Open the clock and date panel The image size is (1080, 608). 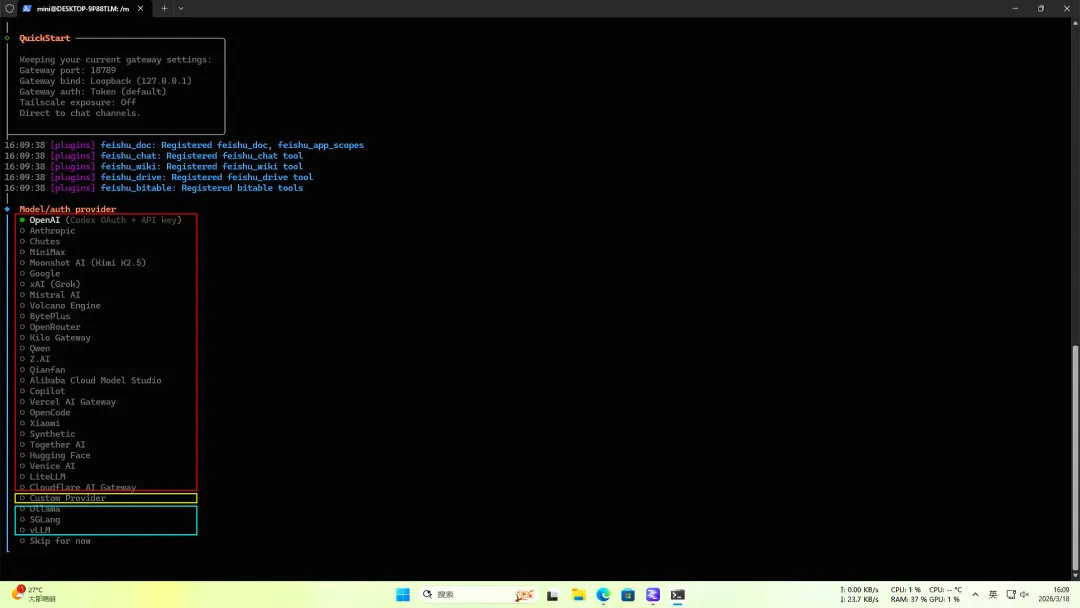pyautogui.click(x=1055, y=594)
